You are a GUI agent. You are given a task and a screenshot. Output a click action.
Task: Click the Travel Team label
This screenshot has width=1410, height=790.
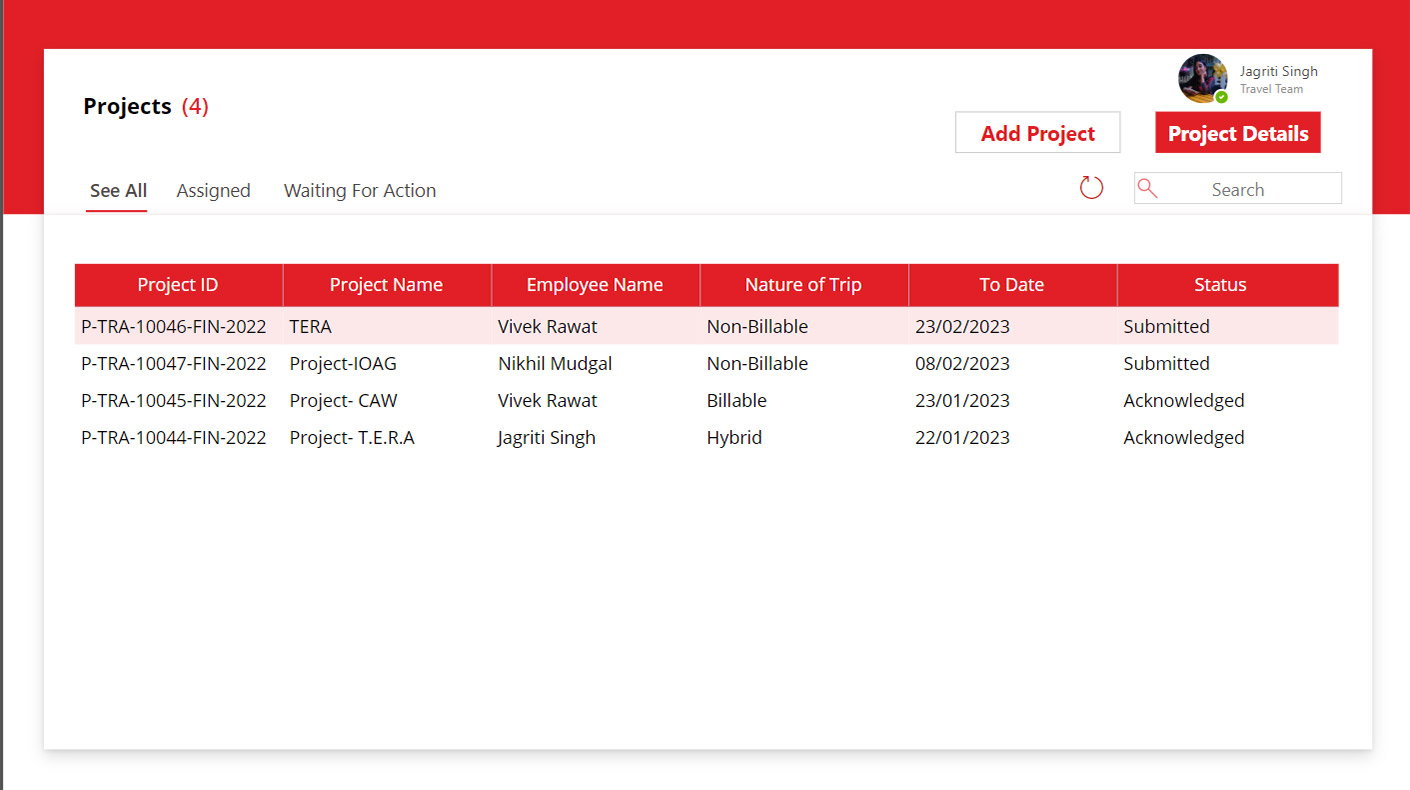(x=1272, y=89)
